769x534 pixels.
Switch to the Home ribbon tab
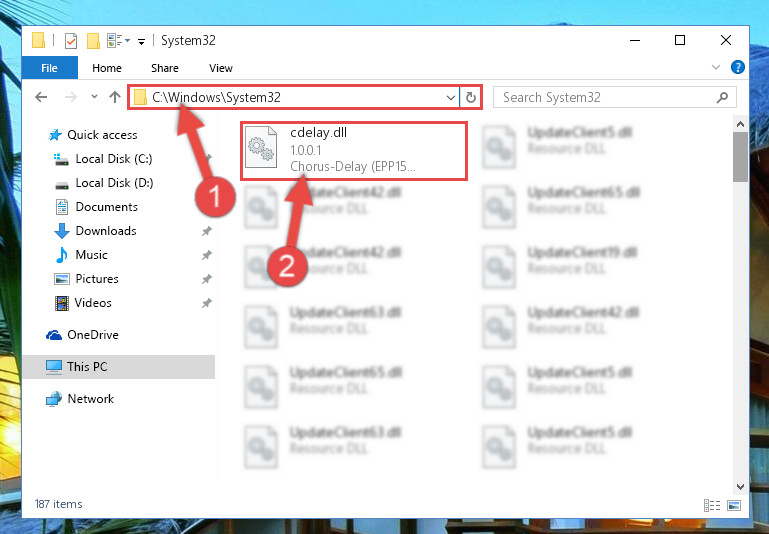(x=107, y=68)
